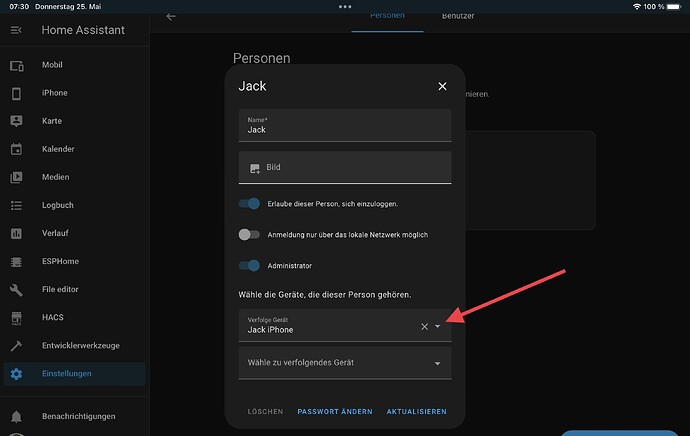Clear the Jack iPhone tracked device
Screen dimensions: 690x436
(x=424, y=326)
